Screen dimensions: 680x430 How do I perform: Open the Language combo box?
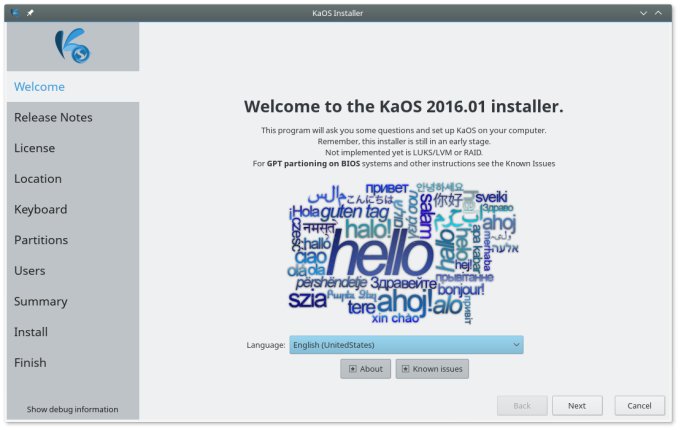coord(406,345)
